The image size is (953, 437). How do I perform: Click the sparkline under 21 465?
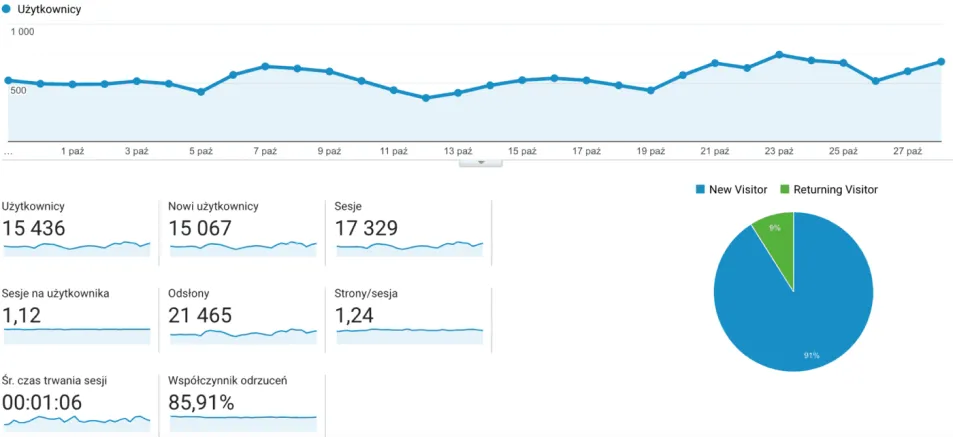[243, 336]
